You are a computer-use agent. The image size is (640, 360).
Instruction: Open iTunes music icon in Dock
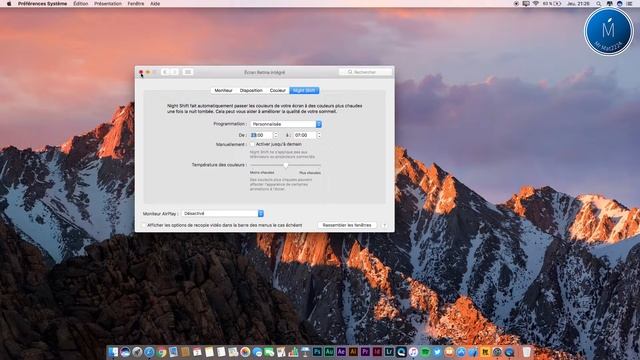413,352
